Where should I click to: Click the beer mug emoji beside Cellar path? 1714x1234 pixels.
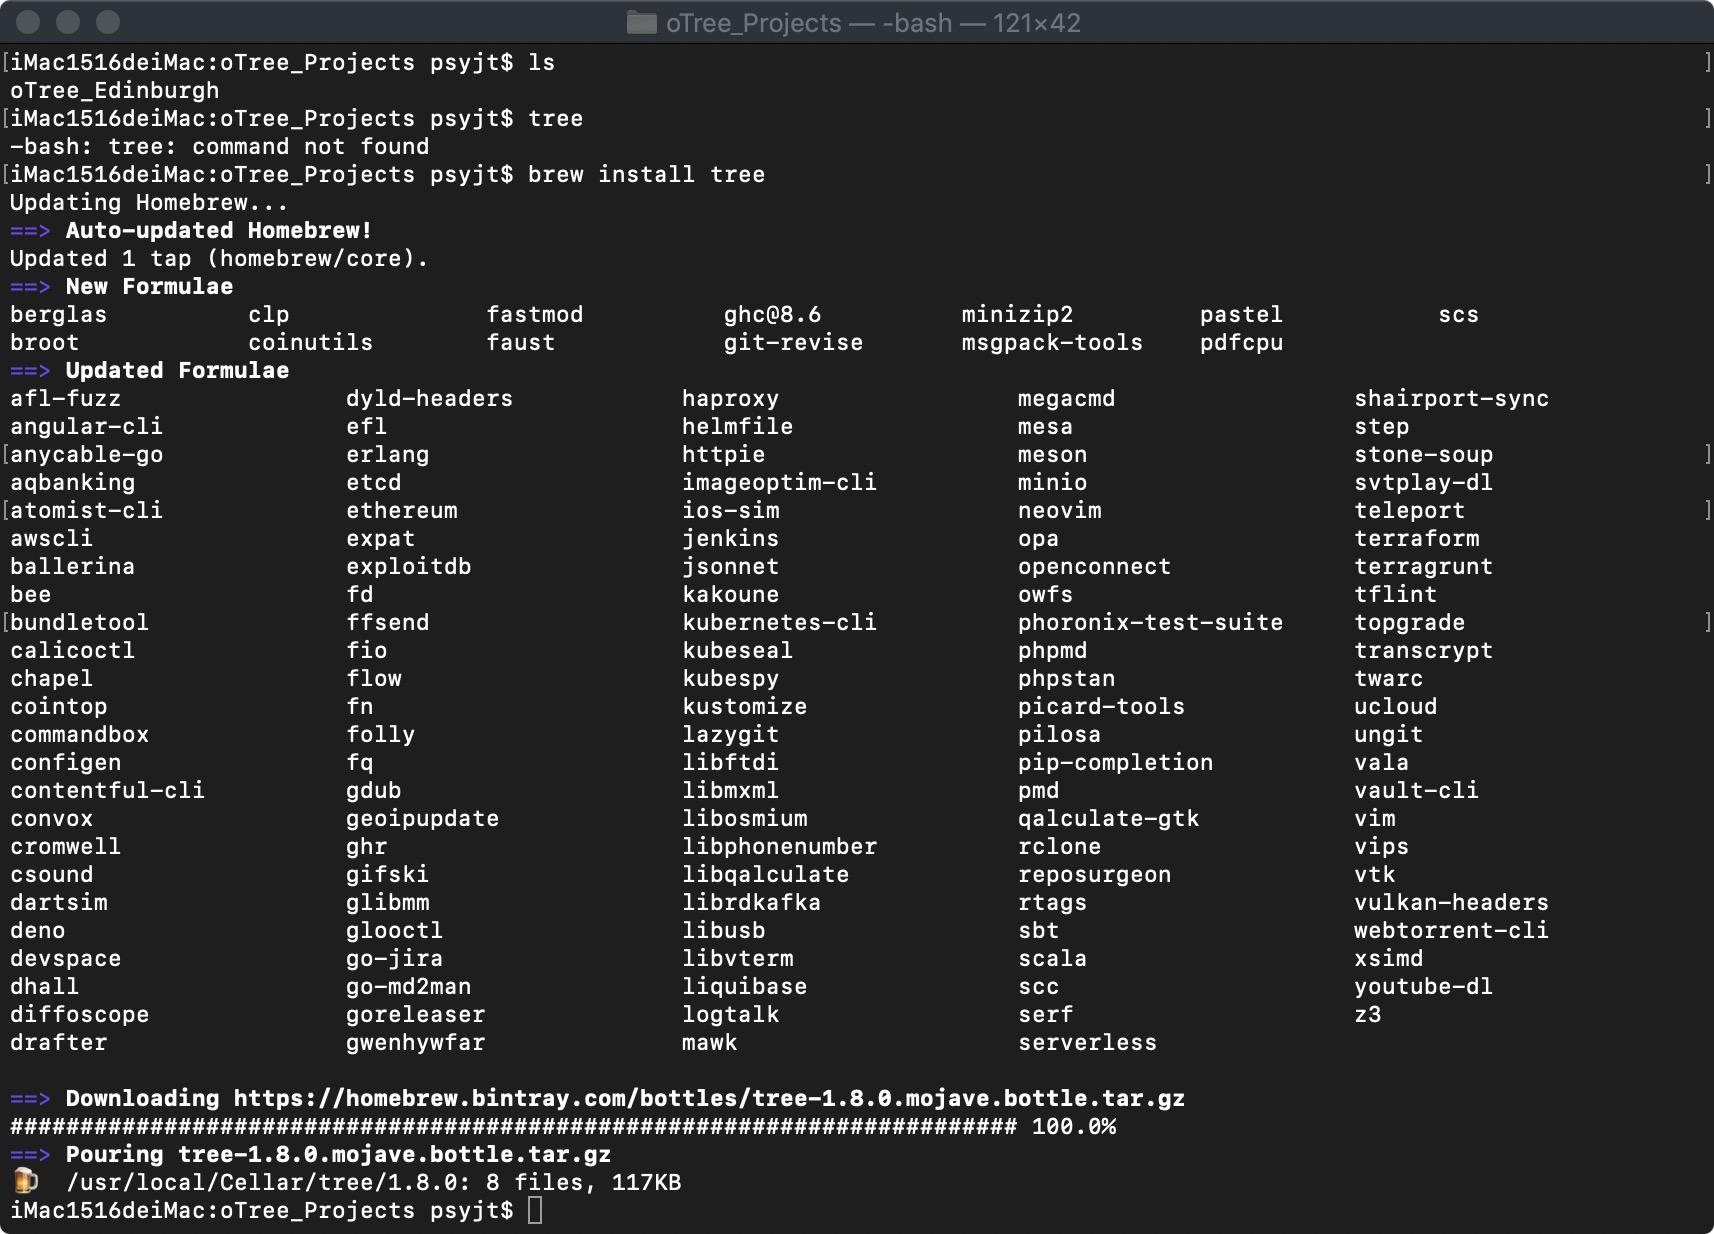tap(25, 1182)
